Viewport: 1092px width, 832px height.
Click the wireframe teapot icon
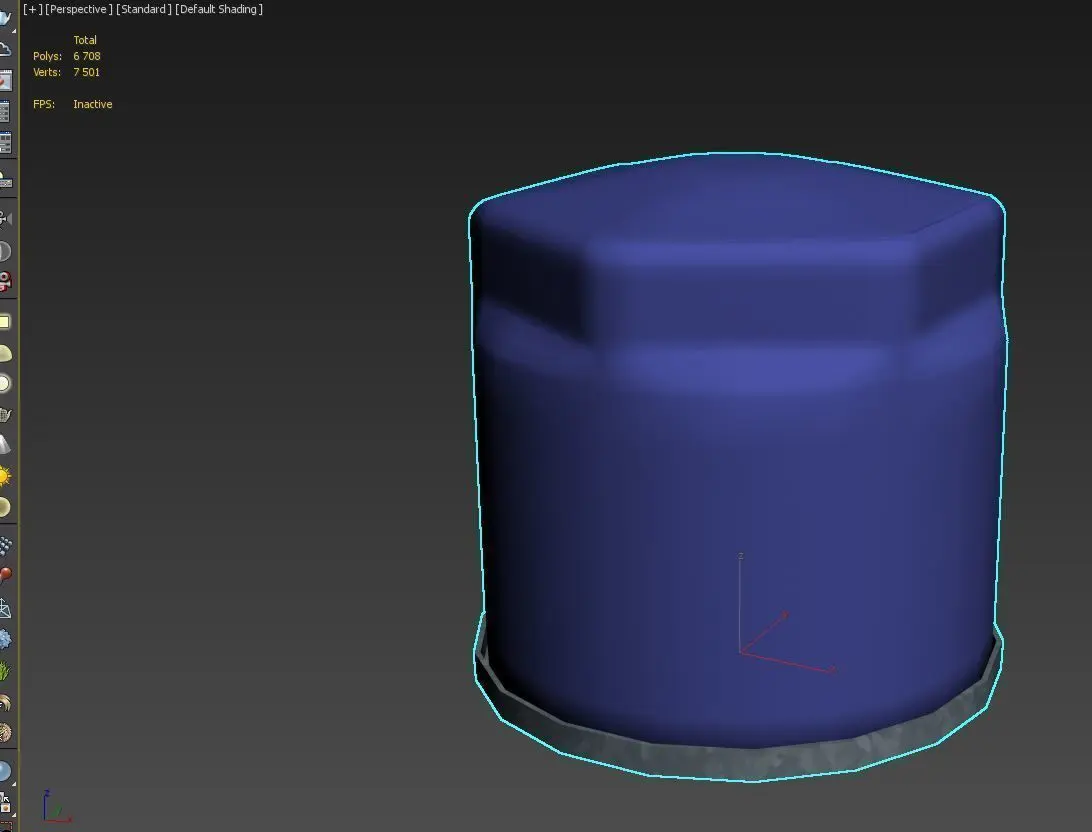(x=6, y=415)
